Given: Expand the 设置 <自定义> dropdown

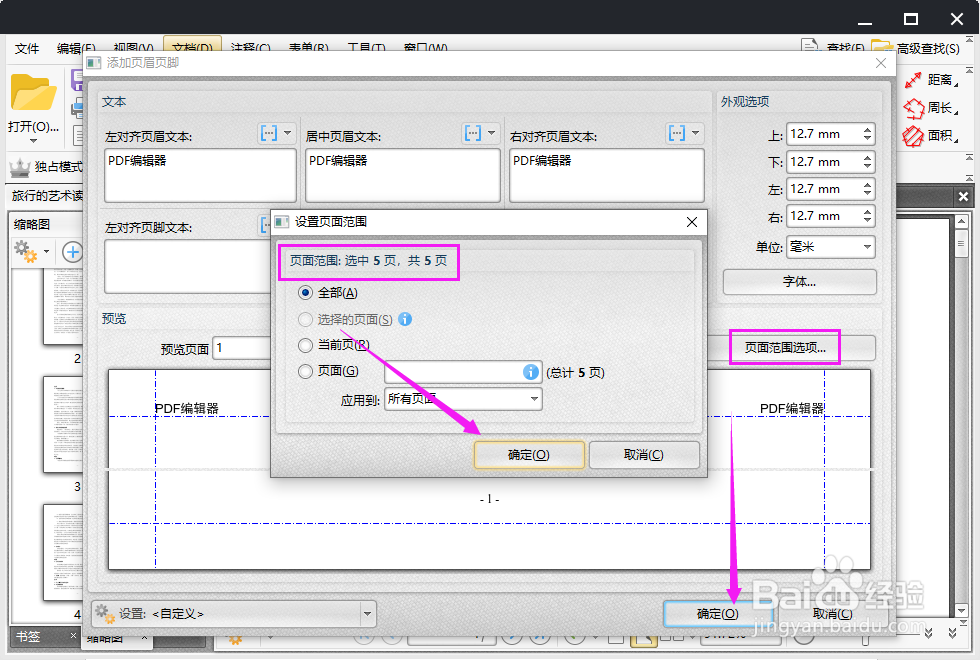Looking at the screenshot, I should (366, 613).
